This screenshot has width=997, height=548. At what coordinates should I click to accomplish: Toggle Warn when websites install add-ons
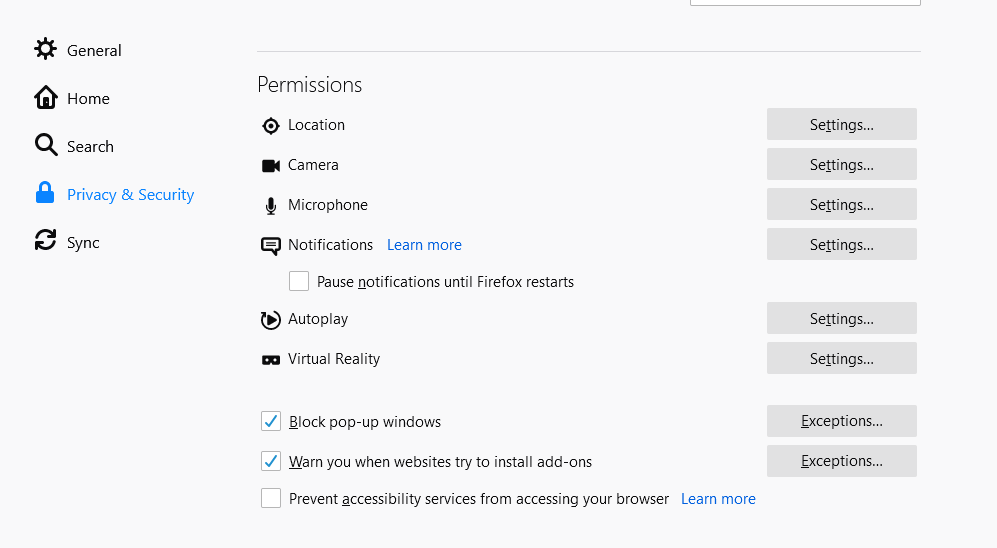[x=271, y=461]
